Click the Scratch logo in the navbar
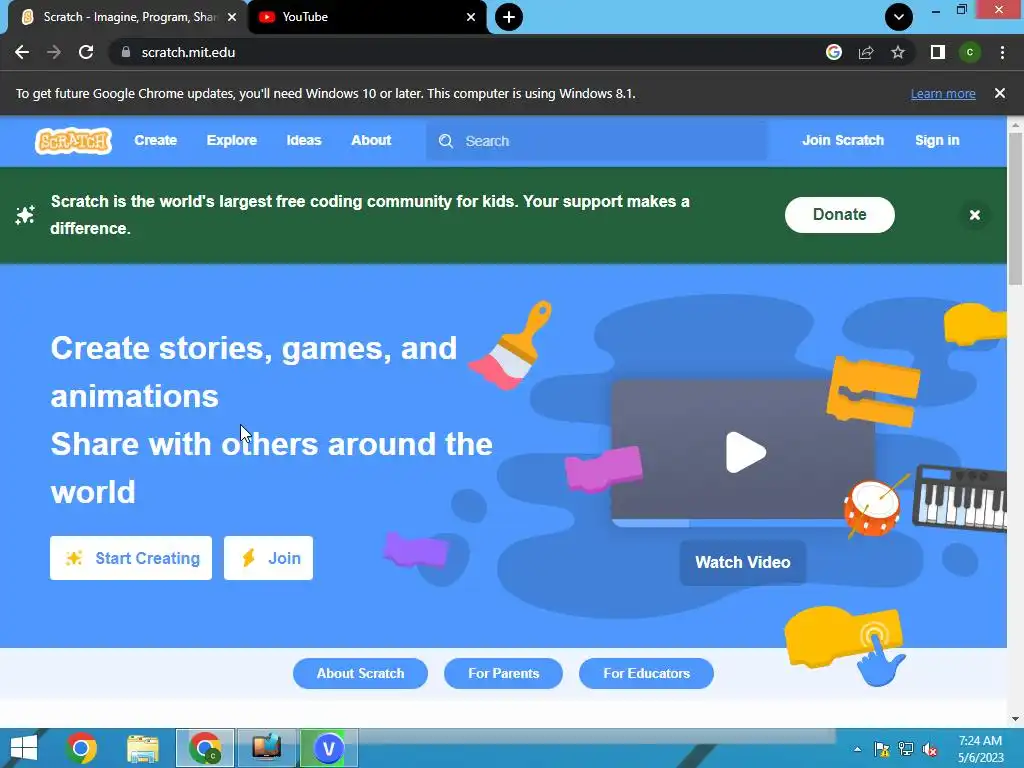 tap(73, 141)
